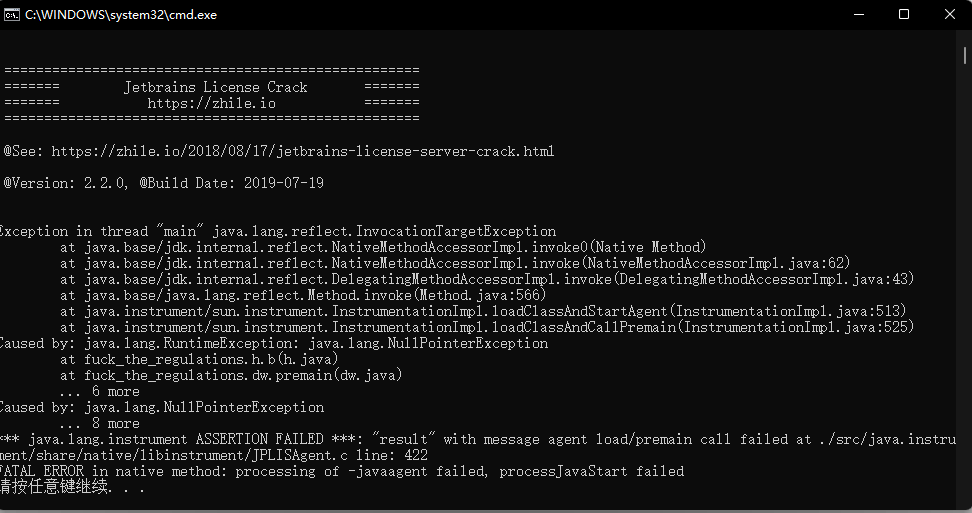Click the Build Date 2019-07-19 text
The image size is (972, 513).
pos(232,183)
